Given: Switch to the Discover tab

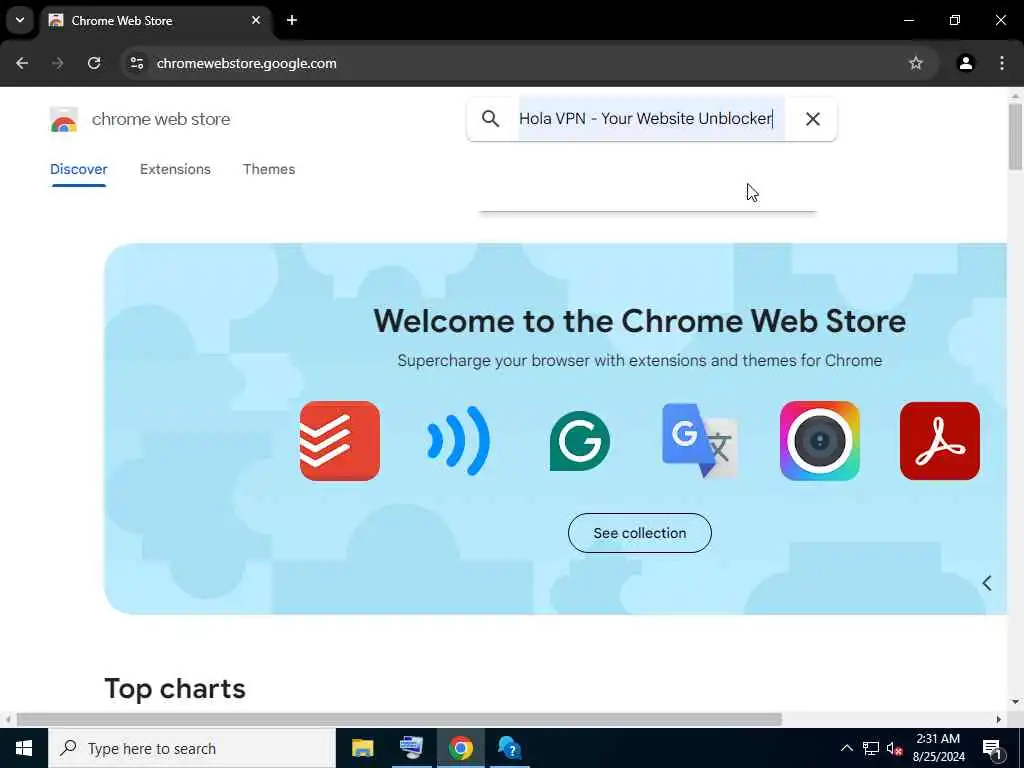Looking at the screenshot, I should coord(78,169).
